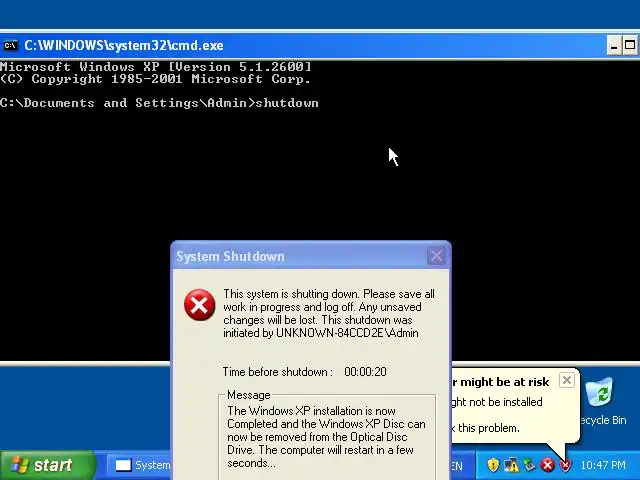The height and width of the screenshot is (480, 640).
Task: Click the Safely Remove Hardware tray icon
Action: tap(529, 464)
